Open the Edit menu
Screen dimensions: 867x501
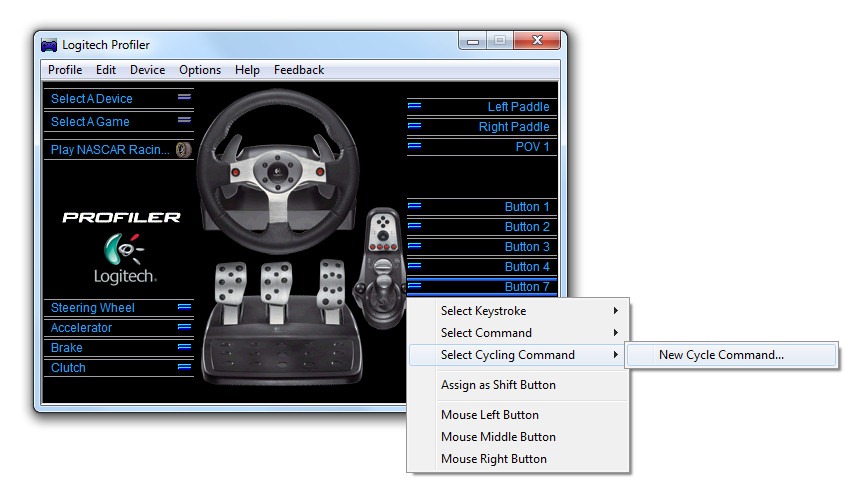(106, 70)
